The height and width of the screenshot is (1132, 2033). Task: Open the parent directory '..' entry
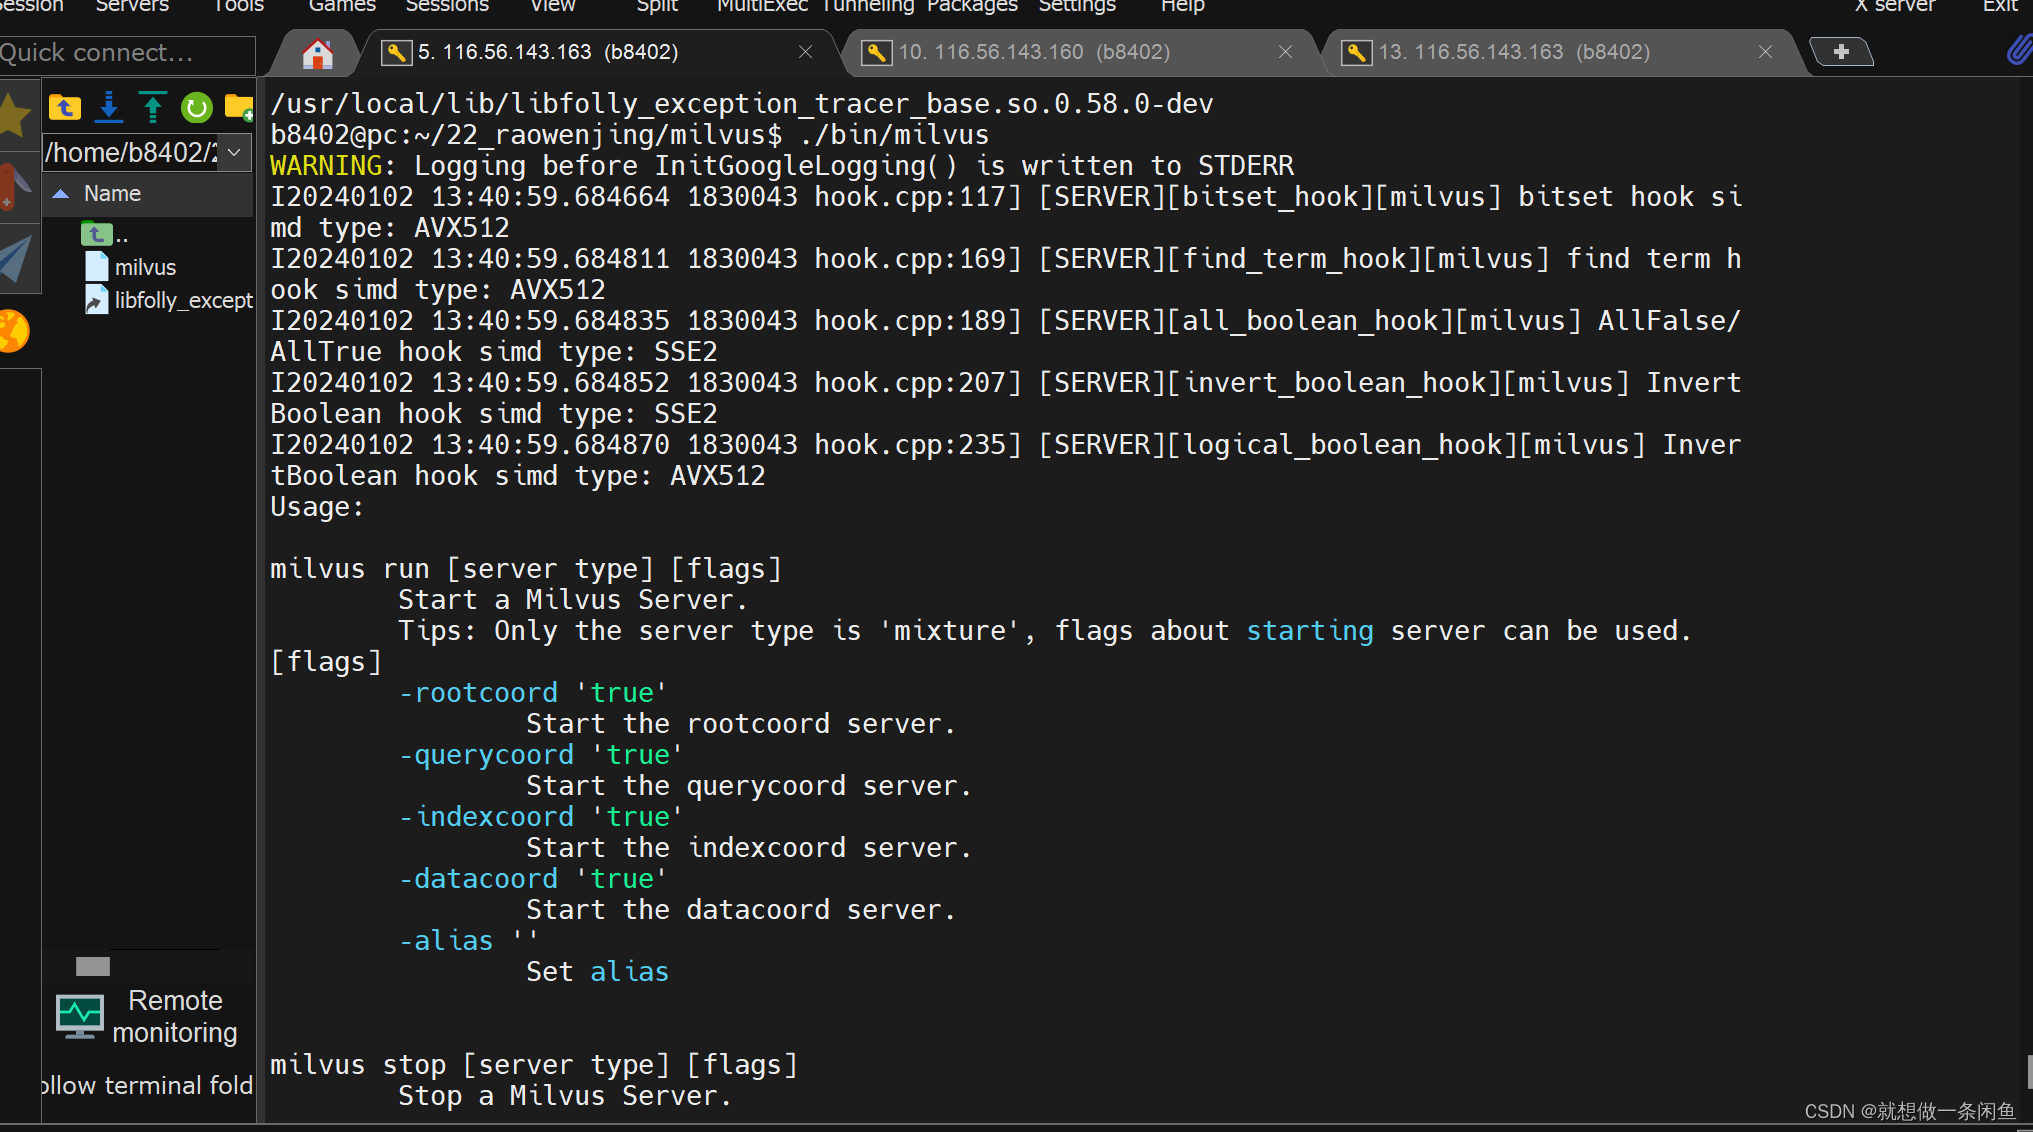coord(105,235)
